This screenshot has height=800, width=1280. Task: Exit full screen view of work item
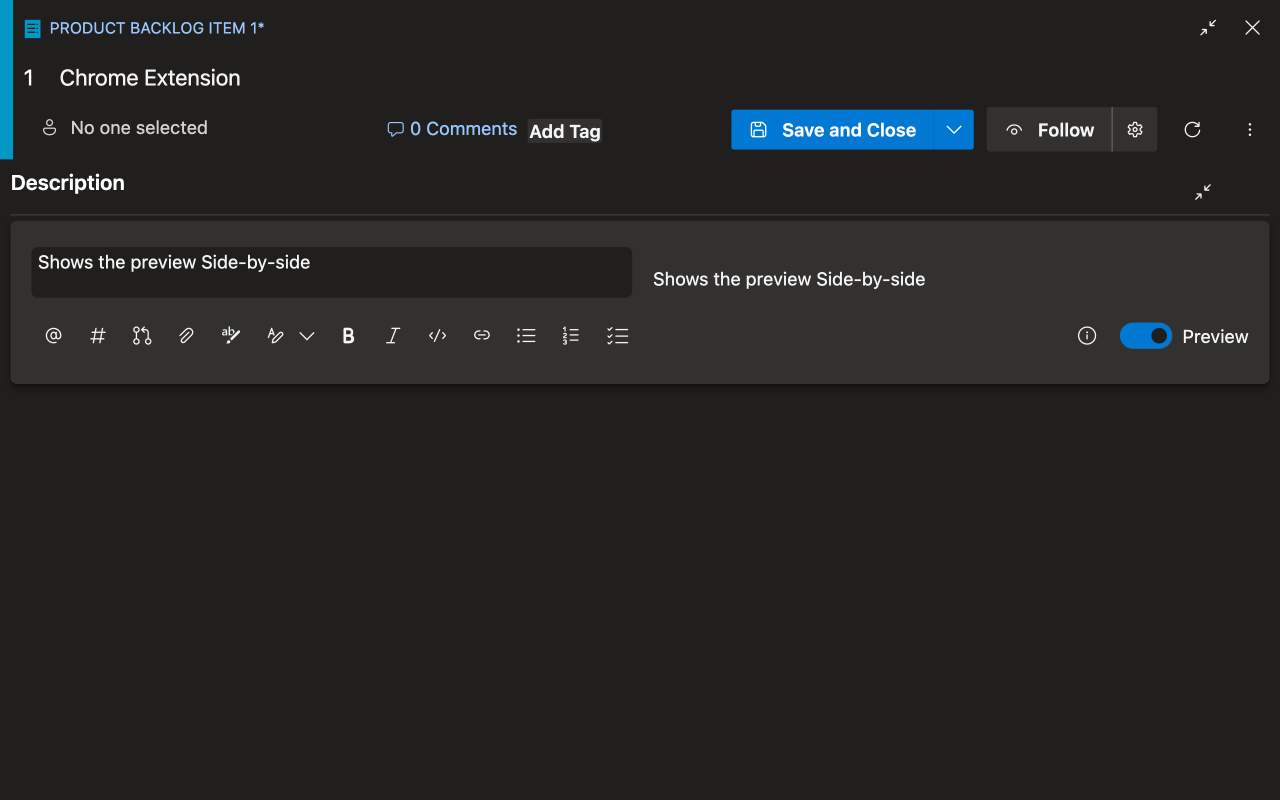click(x=1208, y=28)
